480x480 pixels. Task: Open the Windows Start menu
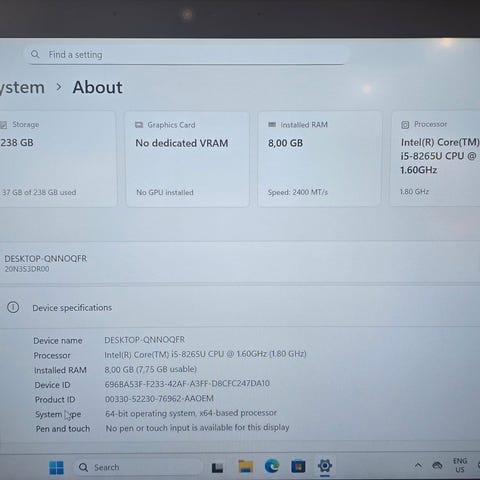(x=56, y=467)
